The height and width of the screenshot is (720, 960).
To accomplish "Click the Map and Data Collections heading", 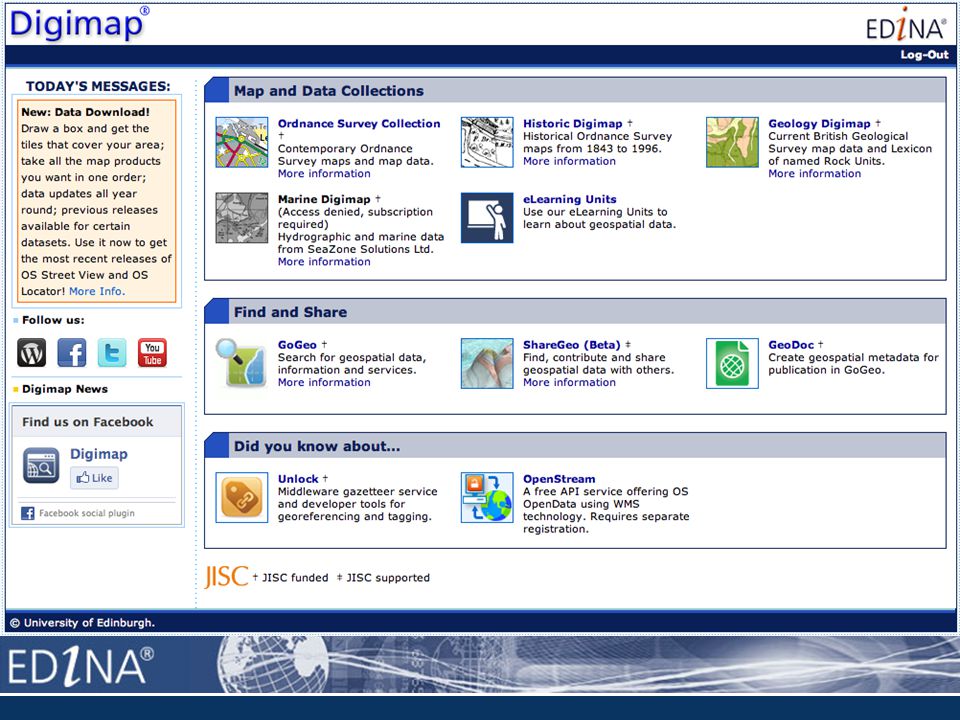I will pos(329,91).
